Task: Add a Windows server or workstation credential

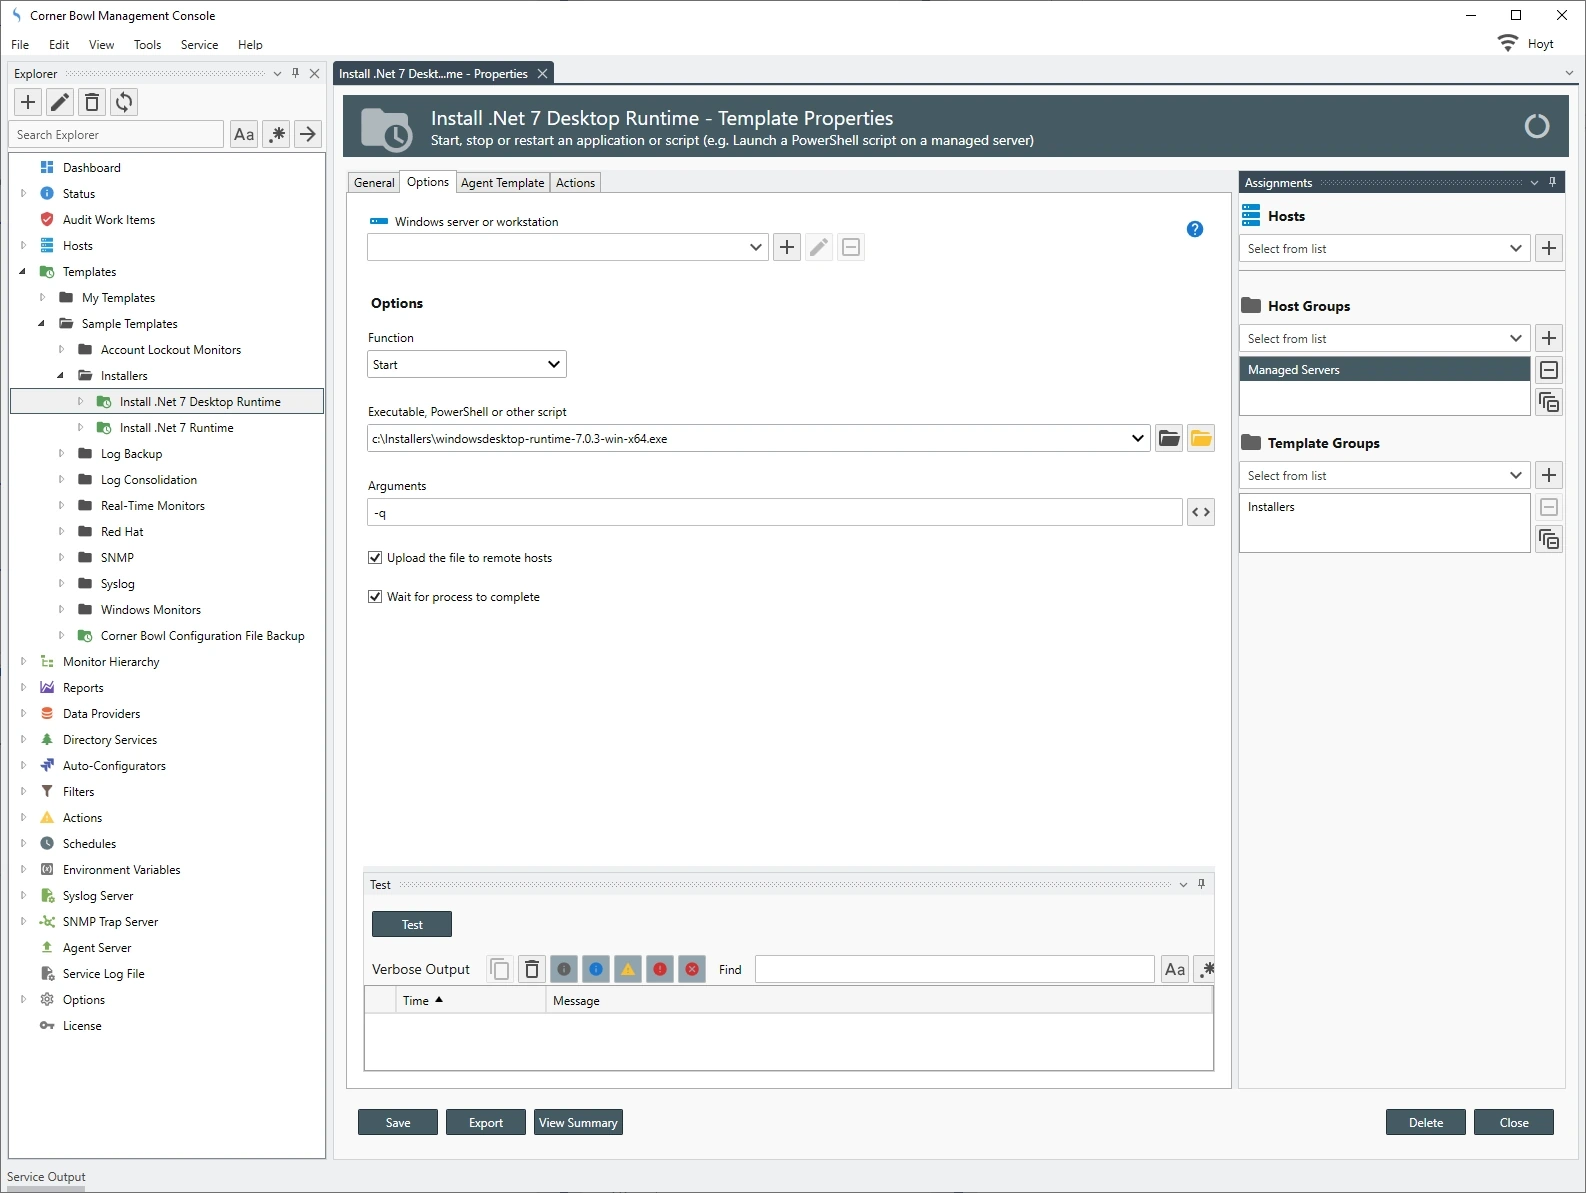Action: [787, 247]
